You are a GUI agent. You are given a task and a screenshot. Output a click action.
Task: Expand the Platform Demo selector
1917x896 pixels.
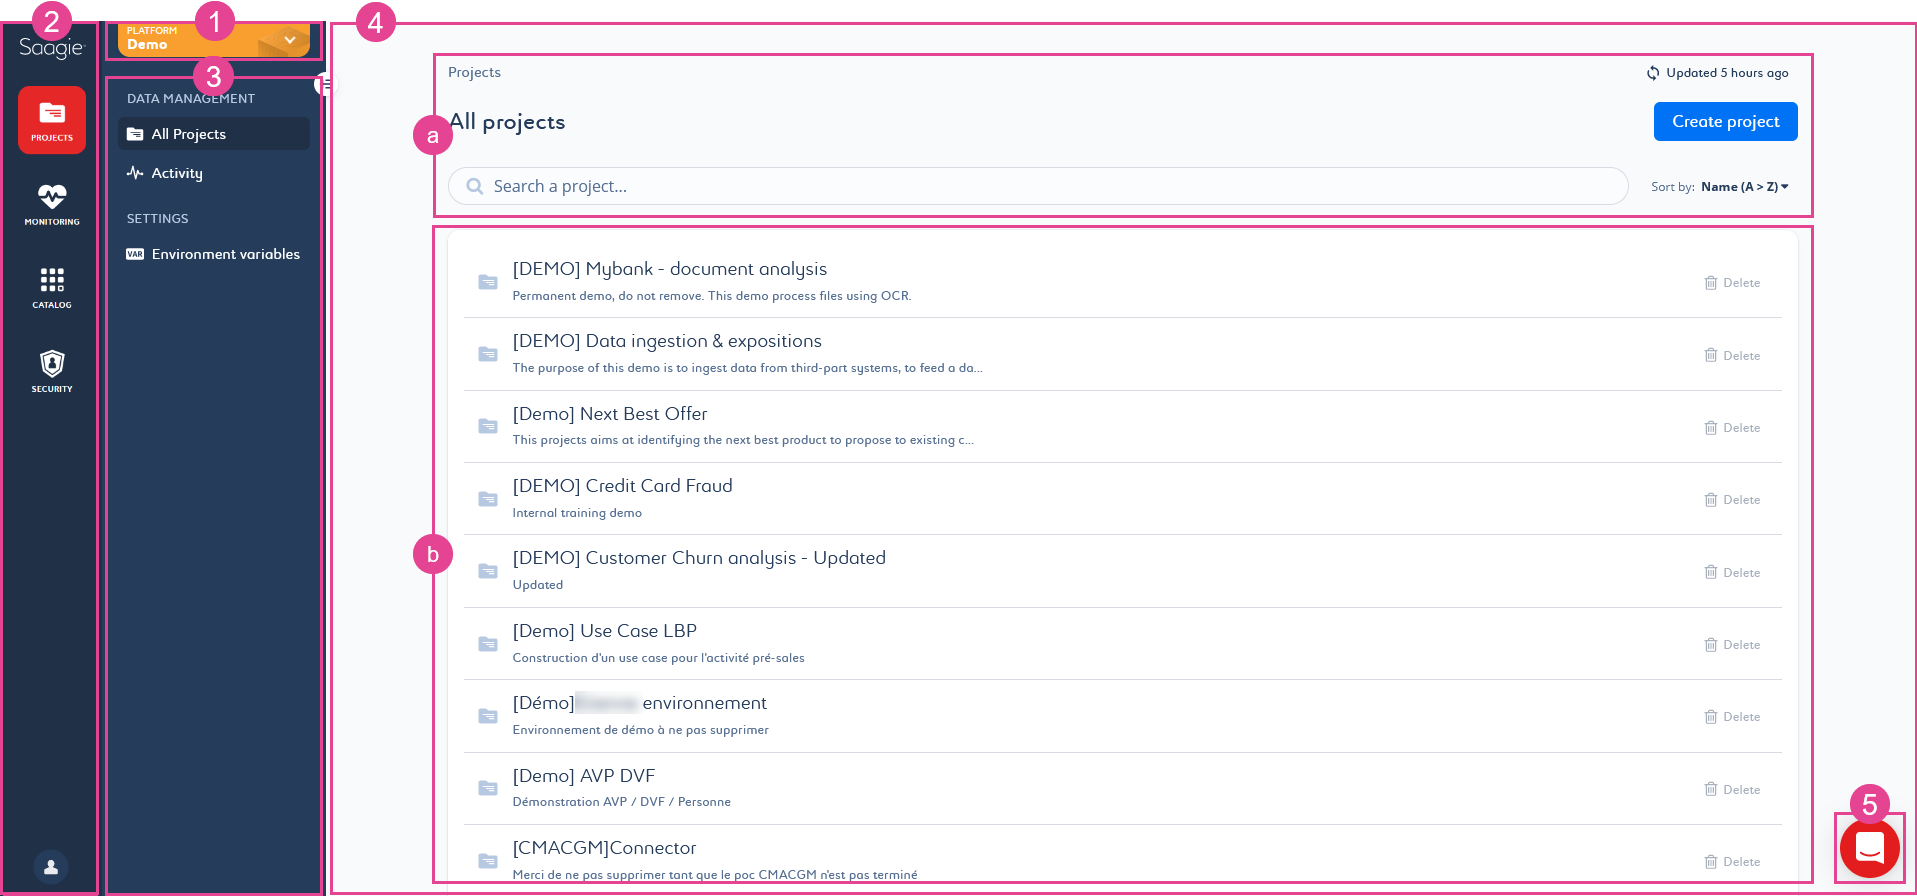pyautogui.click(x=213, y=39)
